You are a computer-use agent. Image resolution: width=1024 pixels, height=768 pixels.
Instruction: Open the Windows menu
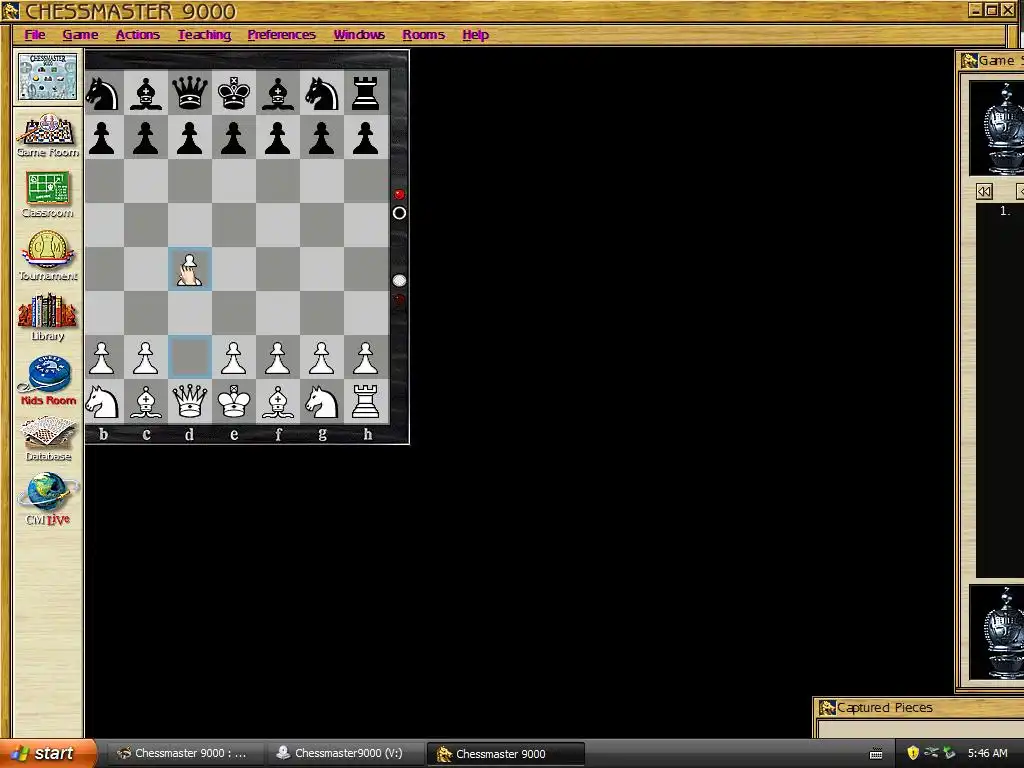coord(359,35)
